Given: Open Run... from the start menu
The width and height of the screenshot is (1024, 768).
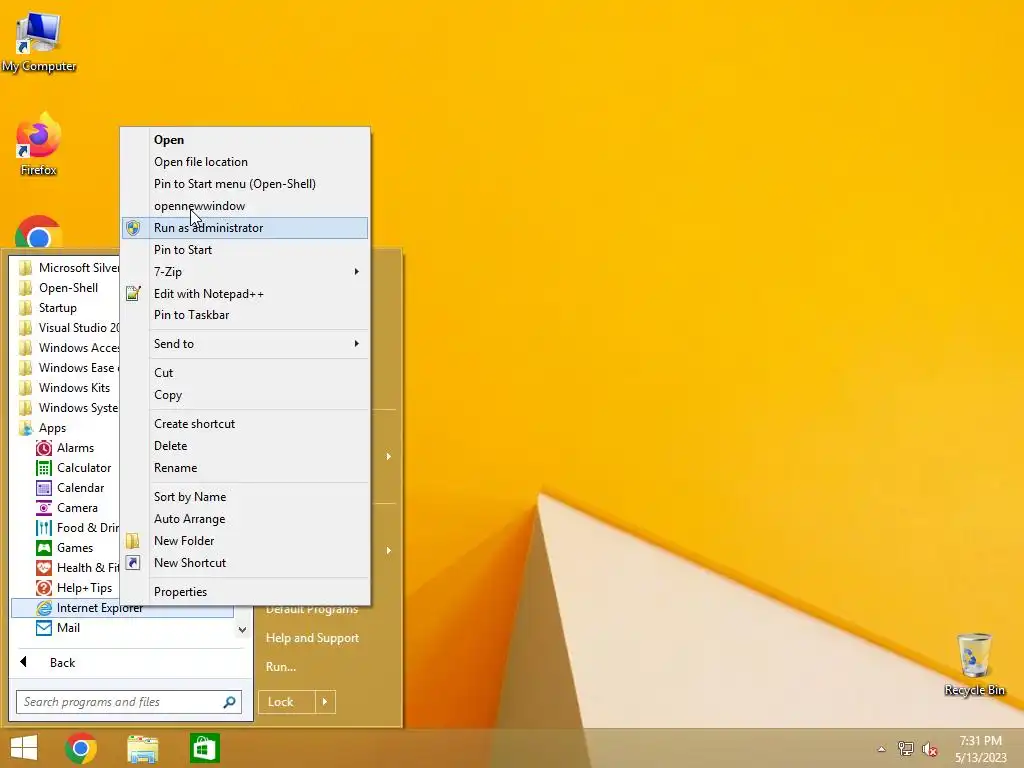Looking at the screenshot, I should [x=281, y=667].
